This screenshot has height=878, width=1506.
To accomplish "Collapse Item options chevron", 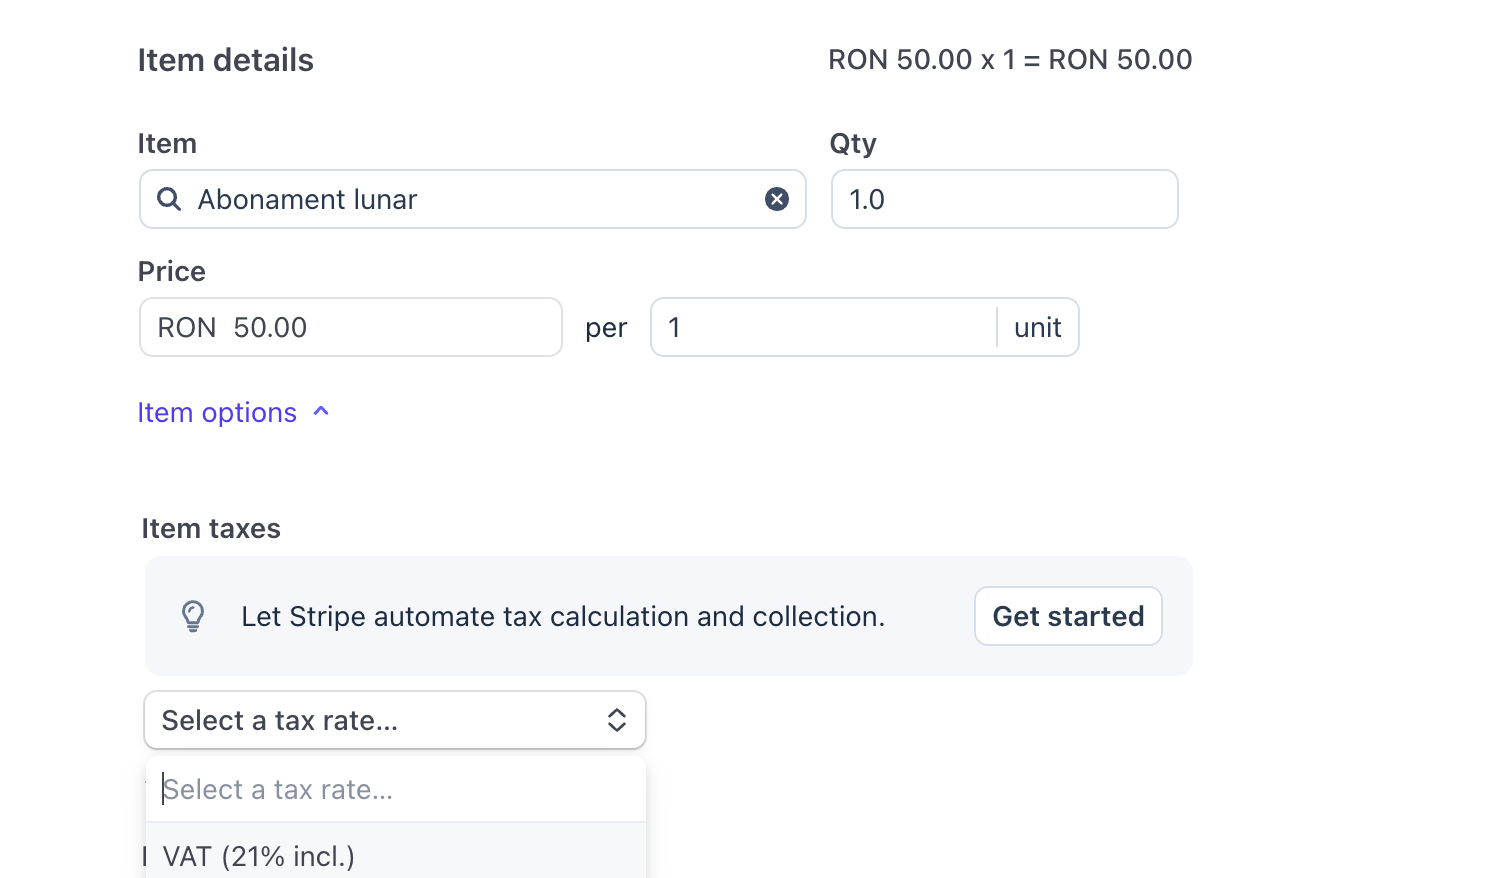I will (321, 411).
